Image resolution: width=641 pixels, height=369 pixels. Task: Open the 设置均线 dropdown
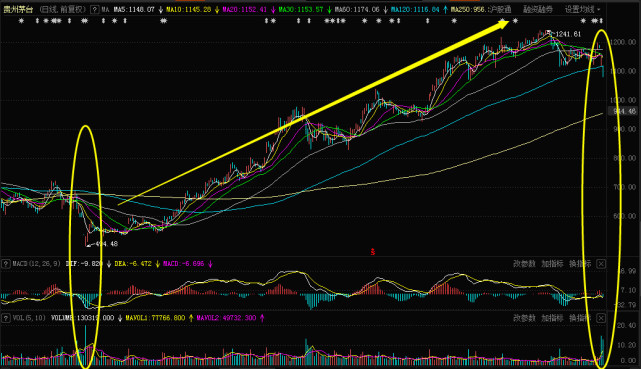(583, 9)
